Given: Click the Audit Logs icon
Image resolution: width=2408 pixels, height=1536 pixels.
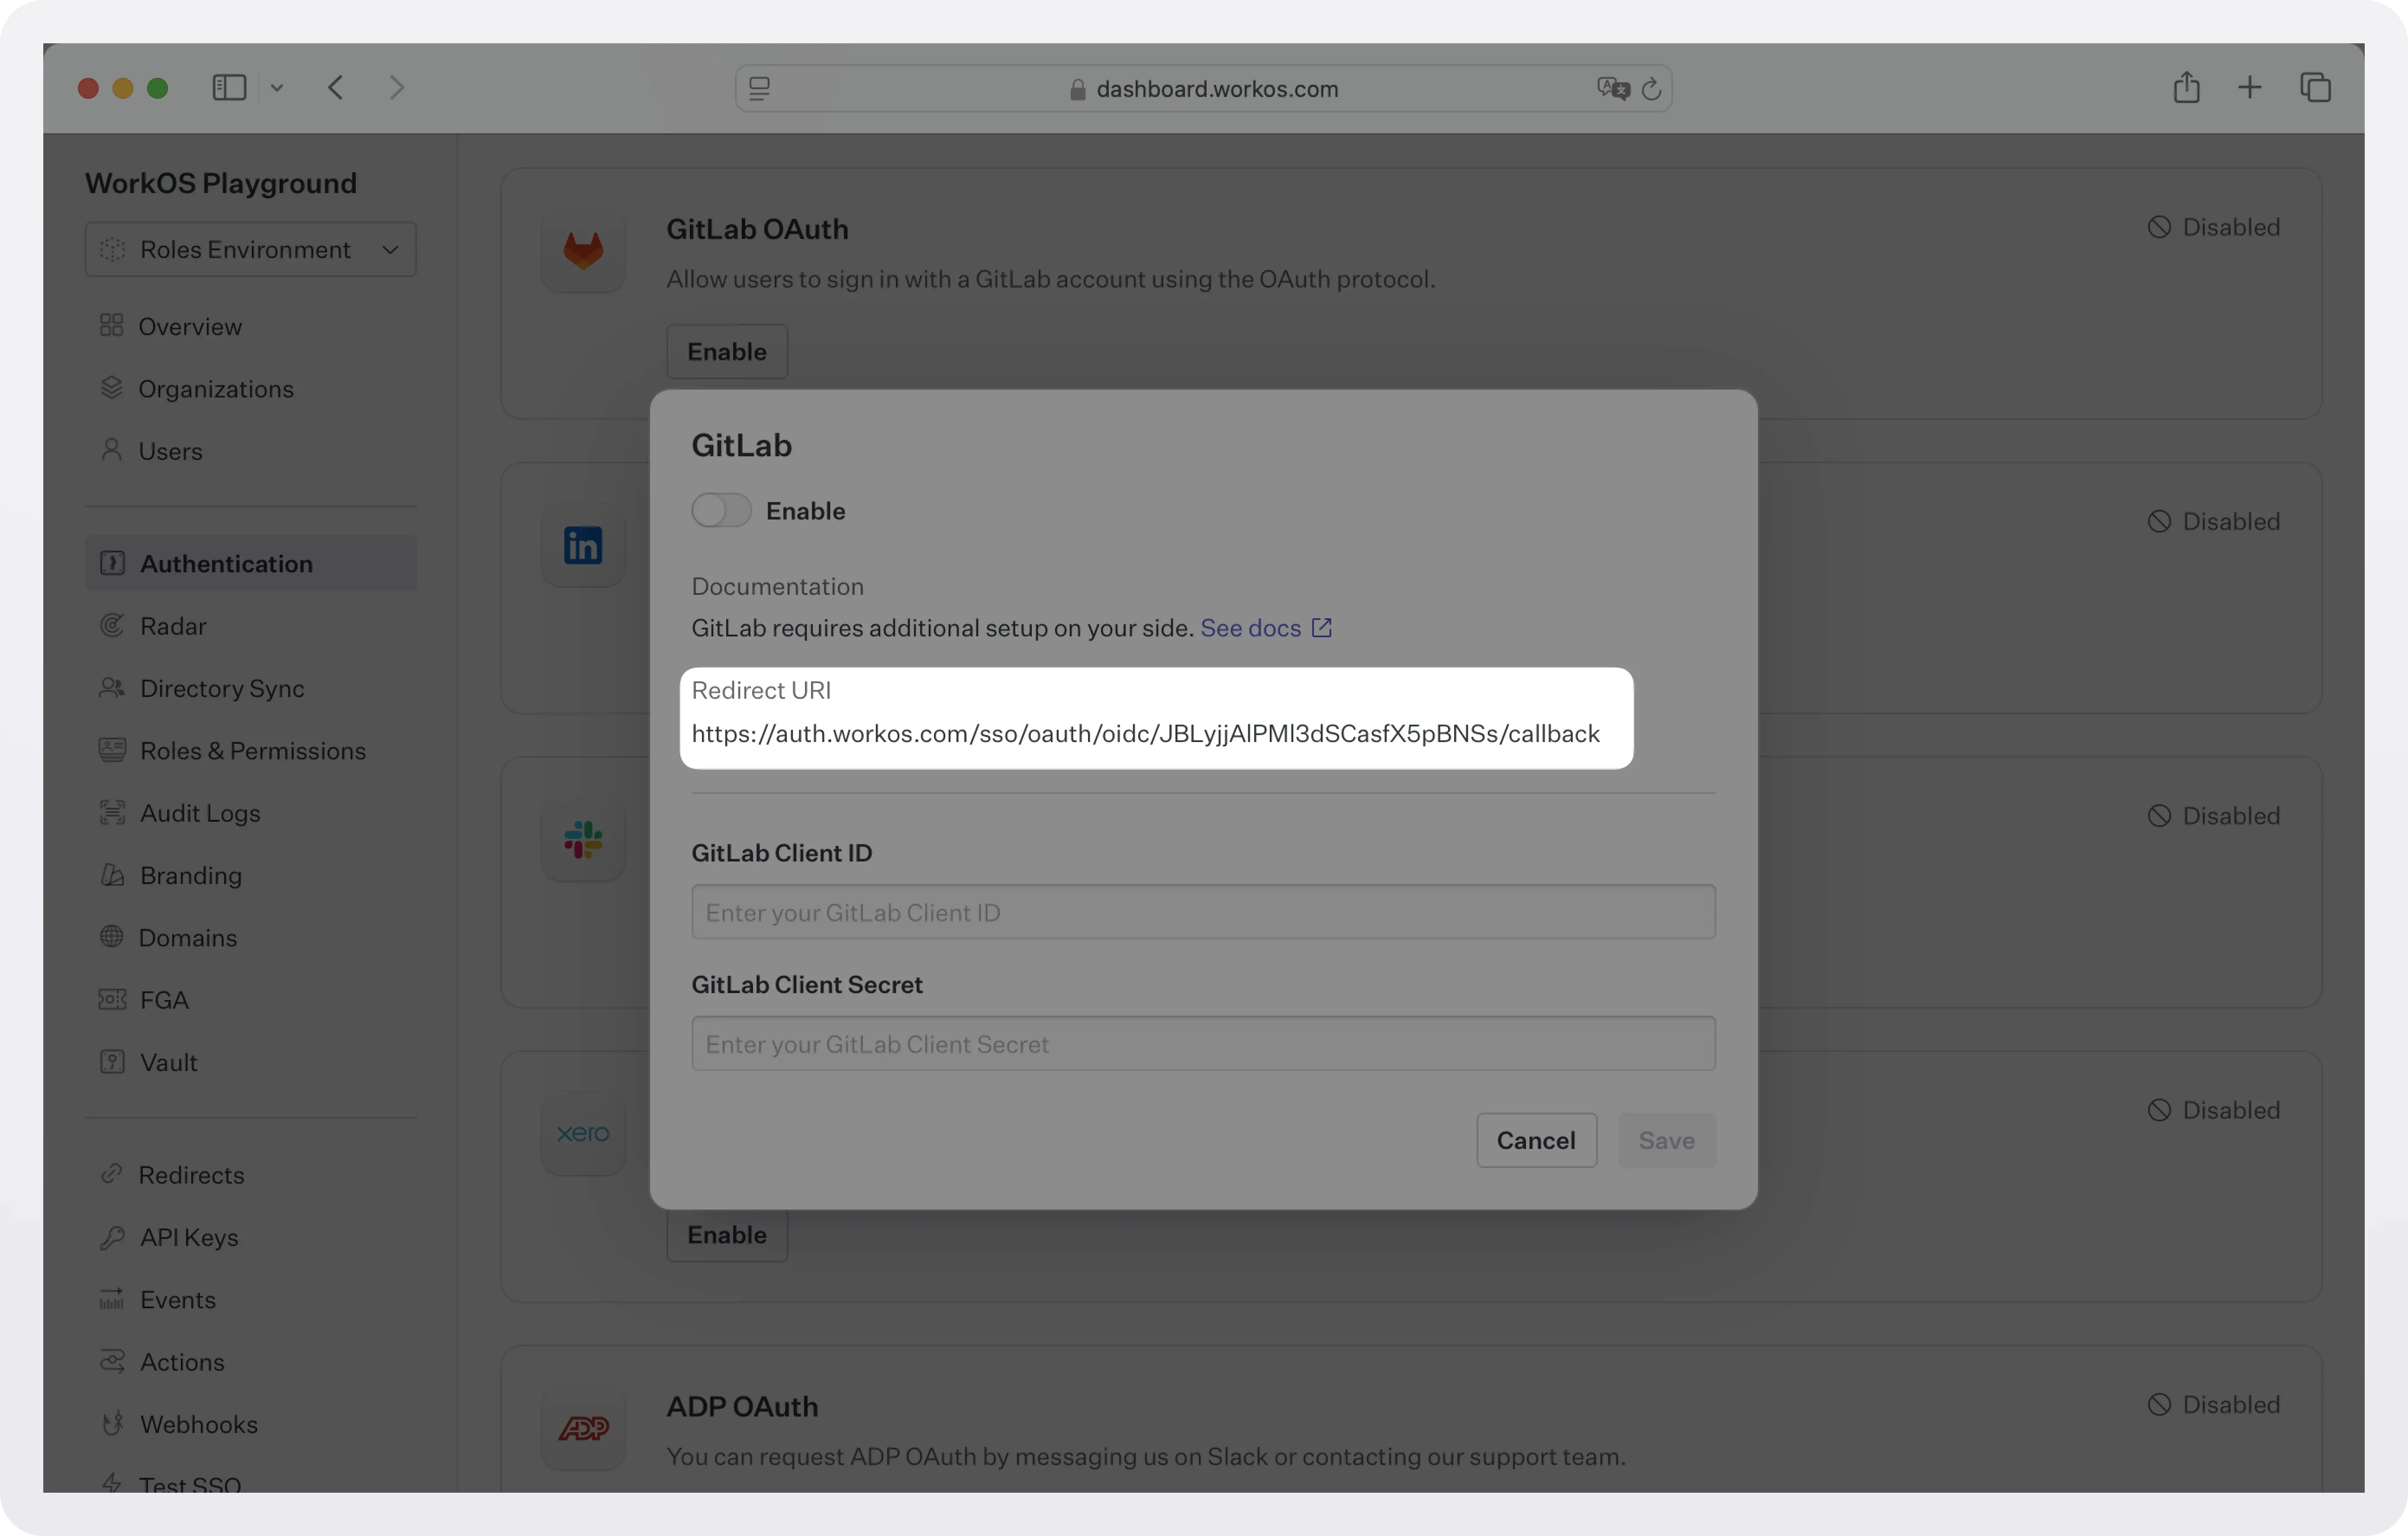Looking at the screenshot, I should 112,812.
